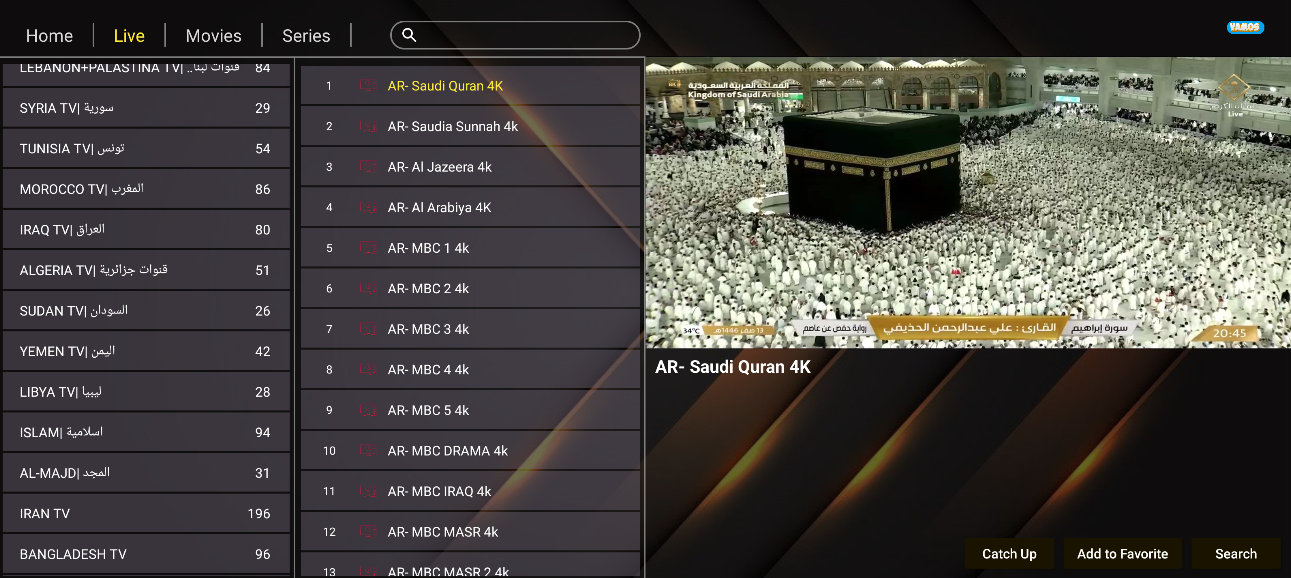The image size is (1291, 578).
Task: Open the SUDAN TV category
Action: pyautogui.click(x=145, y=311)
